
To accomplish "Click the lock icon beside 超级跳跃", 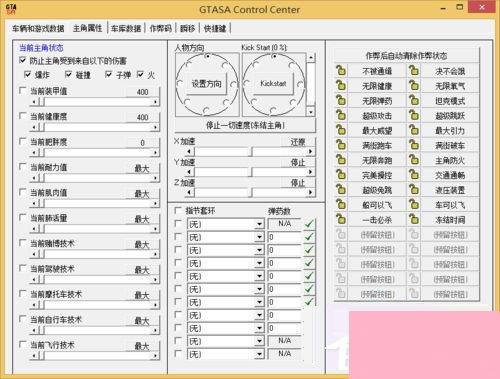I will [x=414, y=115].
